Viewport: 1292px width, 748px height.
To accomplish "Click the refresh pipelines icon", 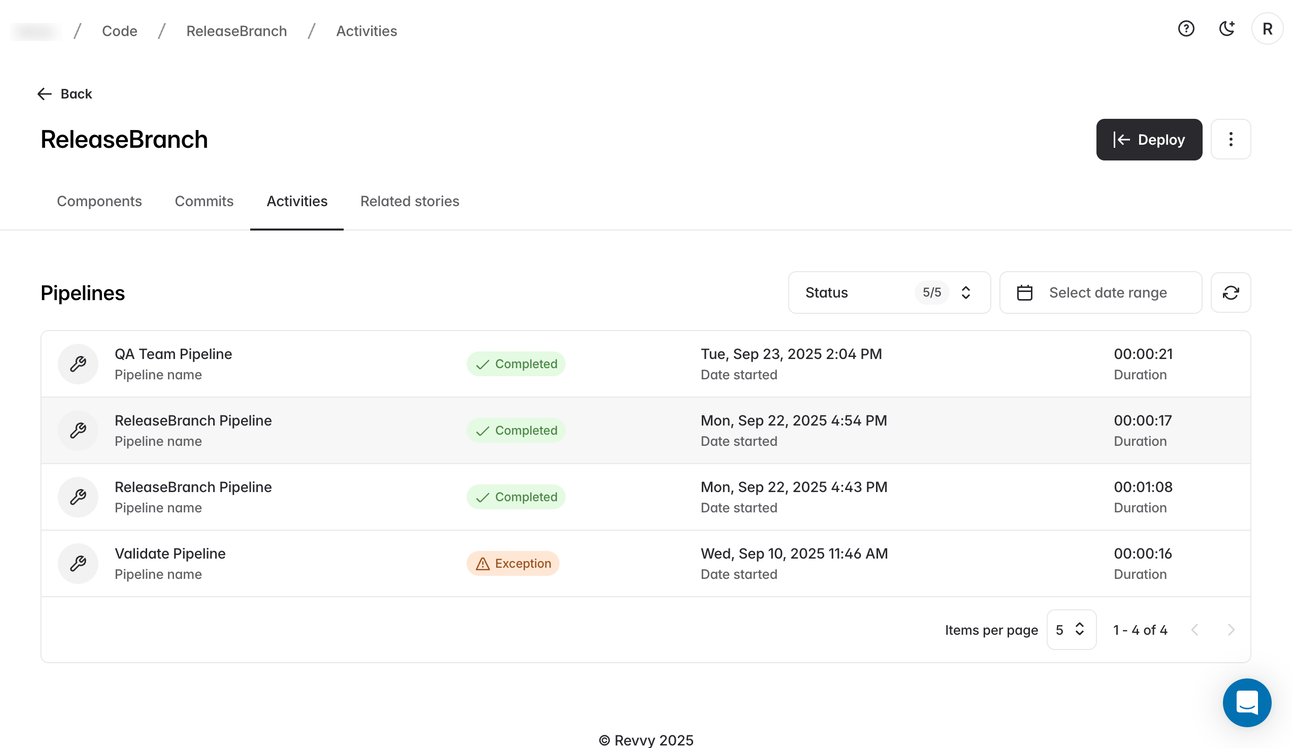I will click(1230, 293).
